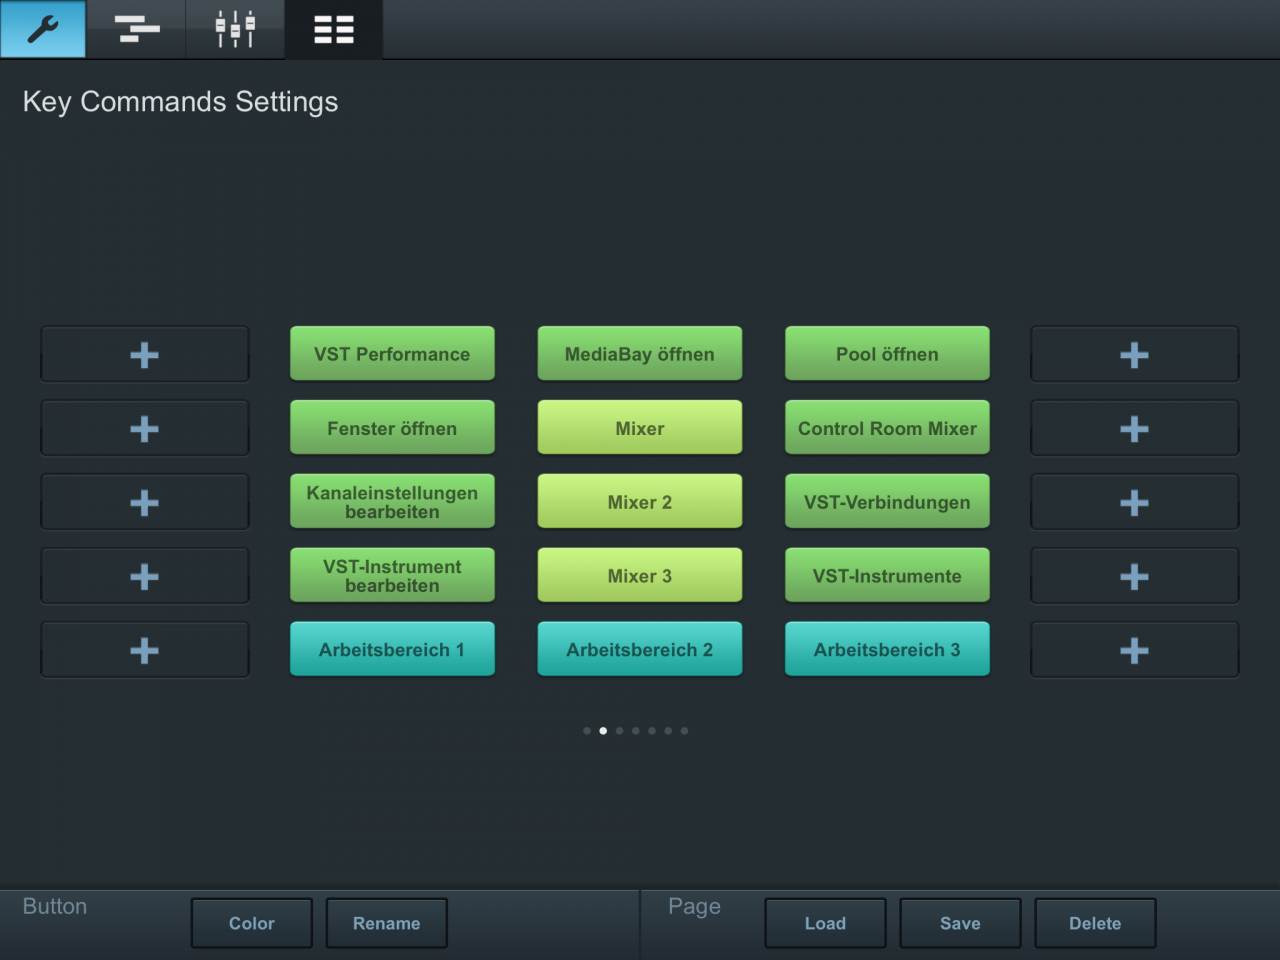Screen dimensions: 1280x960
Task: Tap the Mixer 3 command button
Action: pos(640,575)
